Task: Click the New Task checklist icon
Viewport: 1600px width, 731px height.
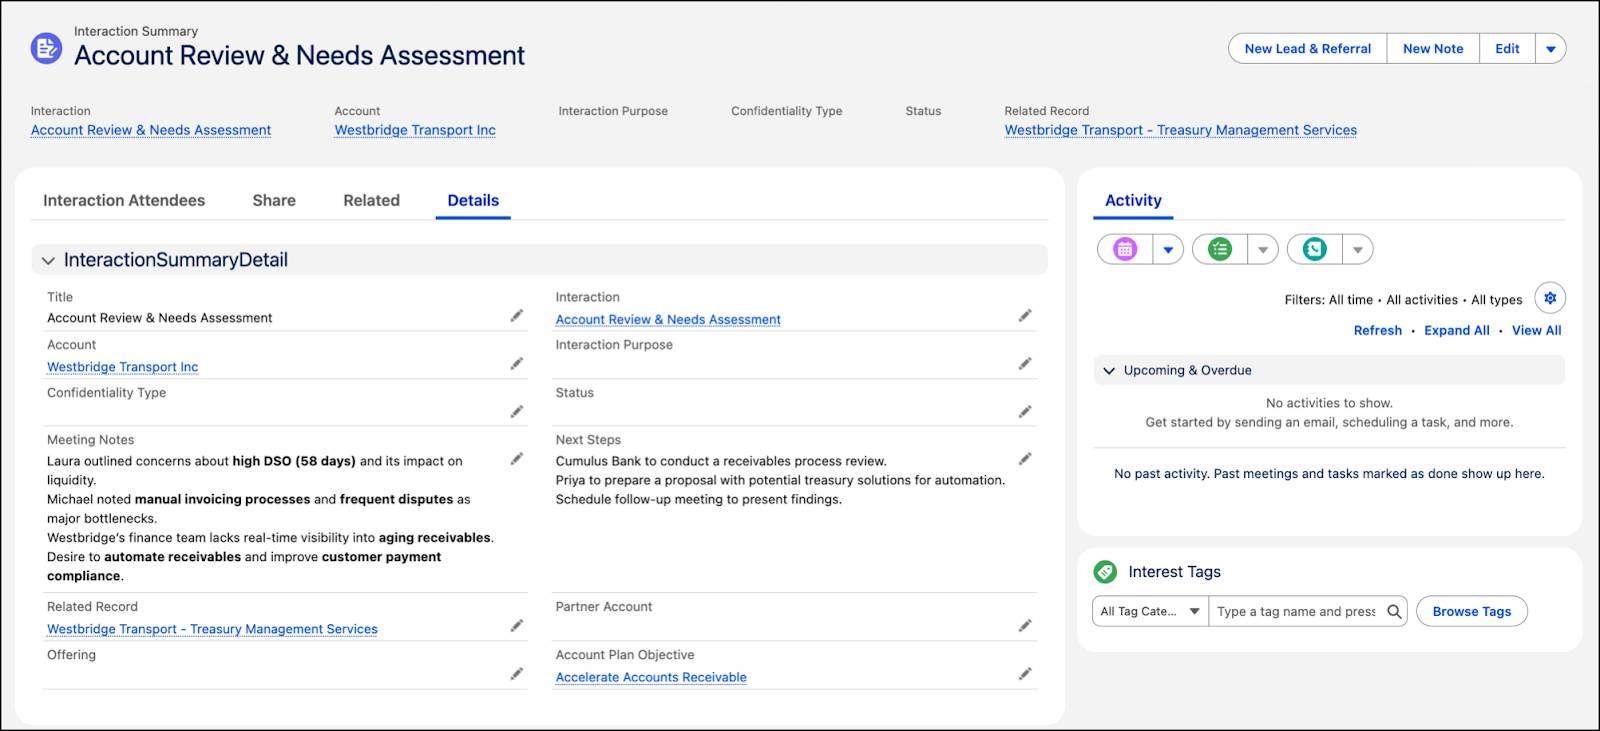Action: [x=1220, y=249]
